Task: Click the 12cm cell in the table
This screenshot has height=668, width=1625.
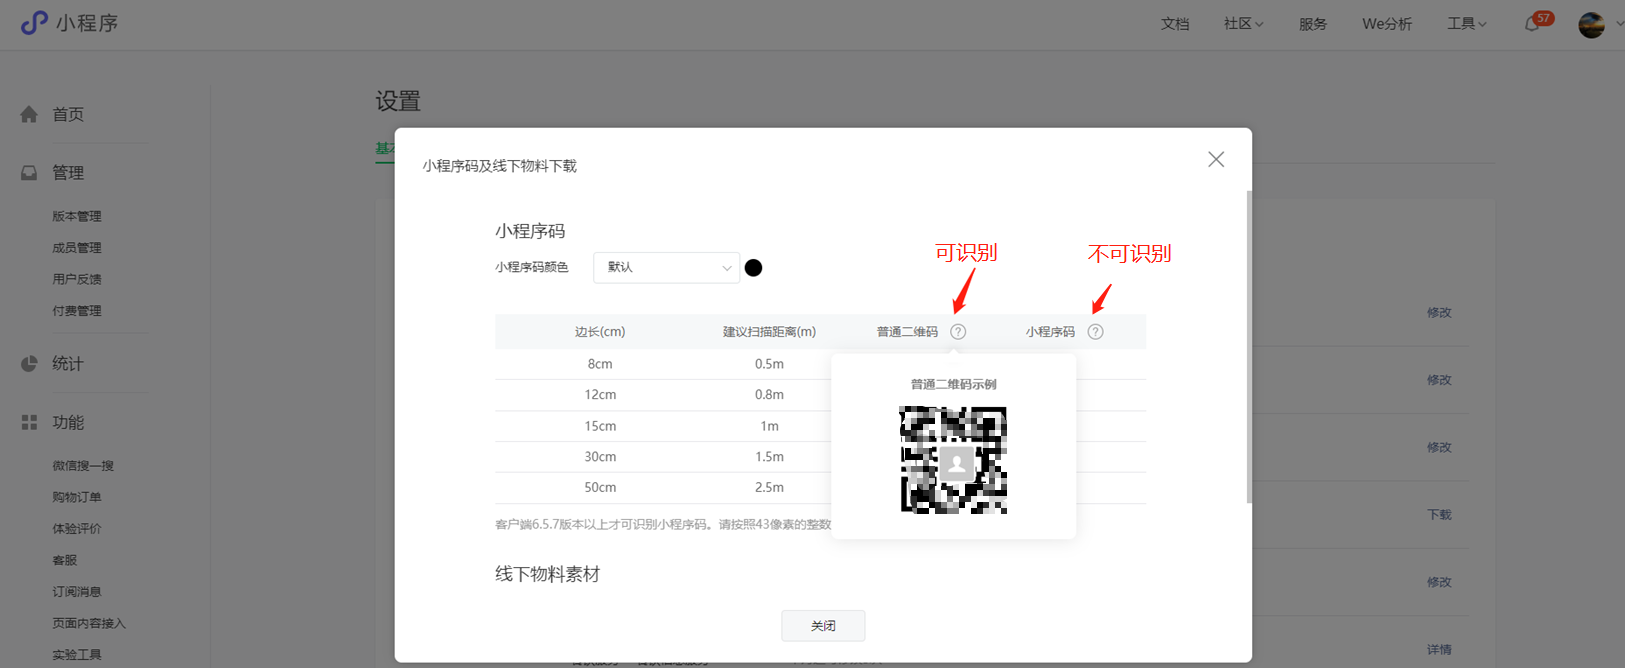Action: point(600,395)
